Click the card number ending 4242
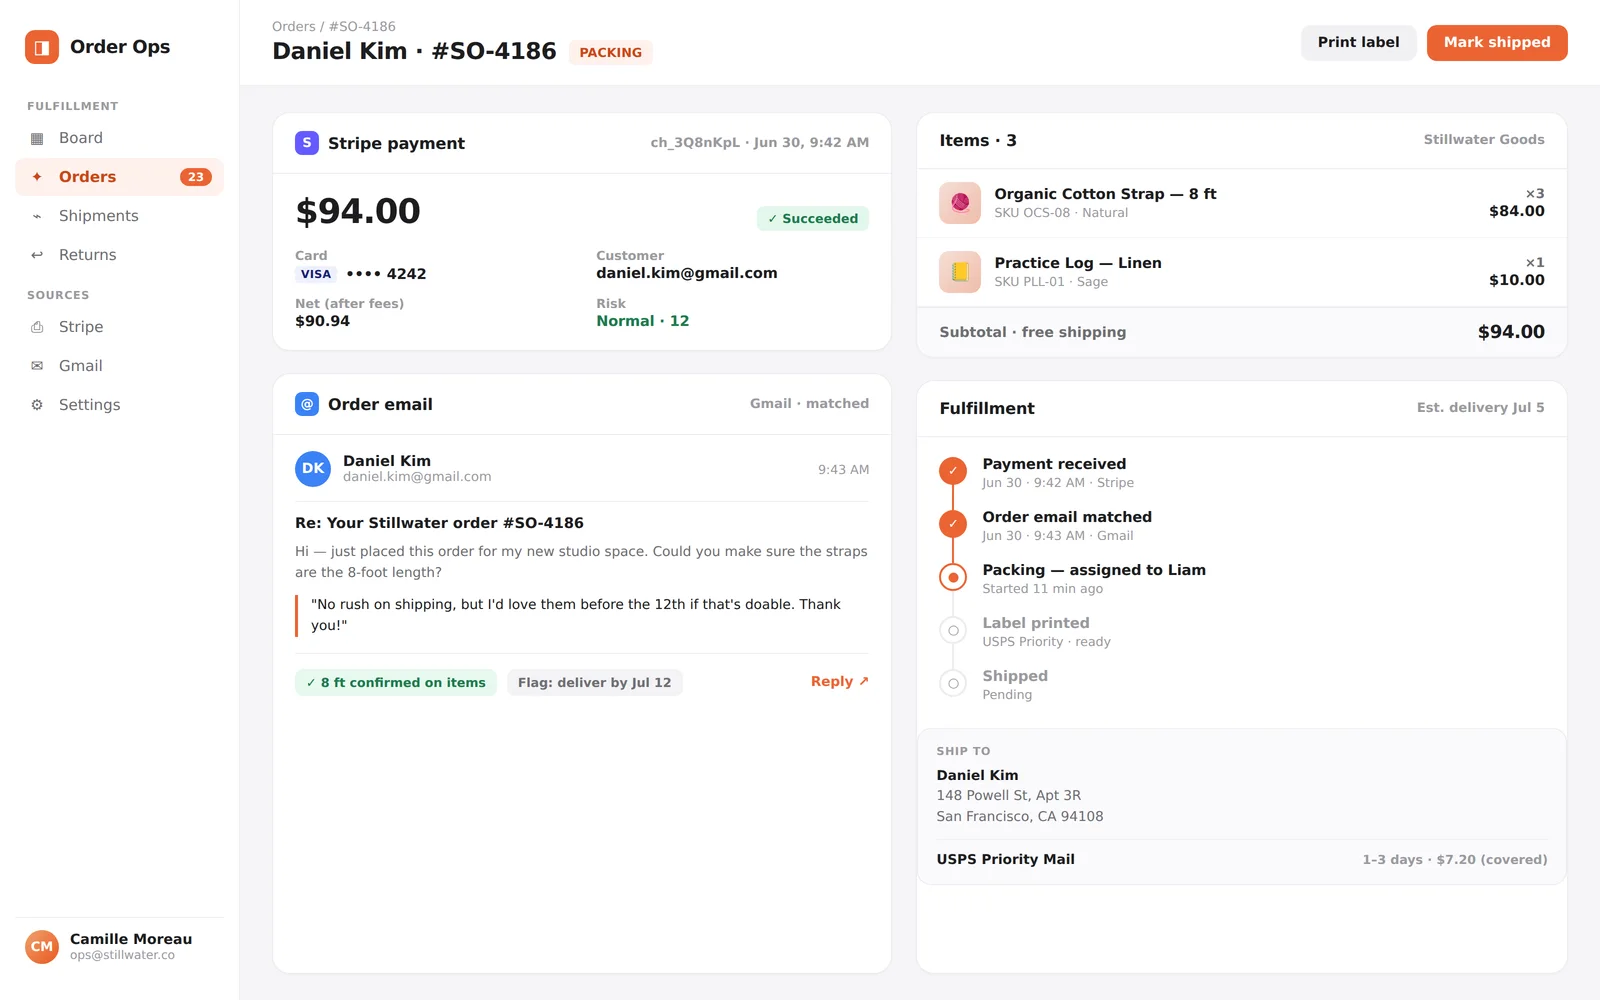1600x1000 pixels. tap(386, 274)
